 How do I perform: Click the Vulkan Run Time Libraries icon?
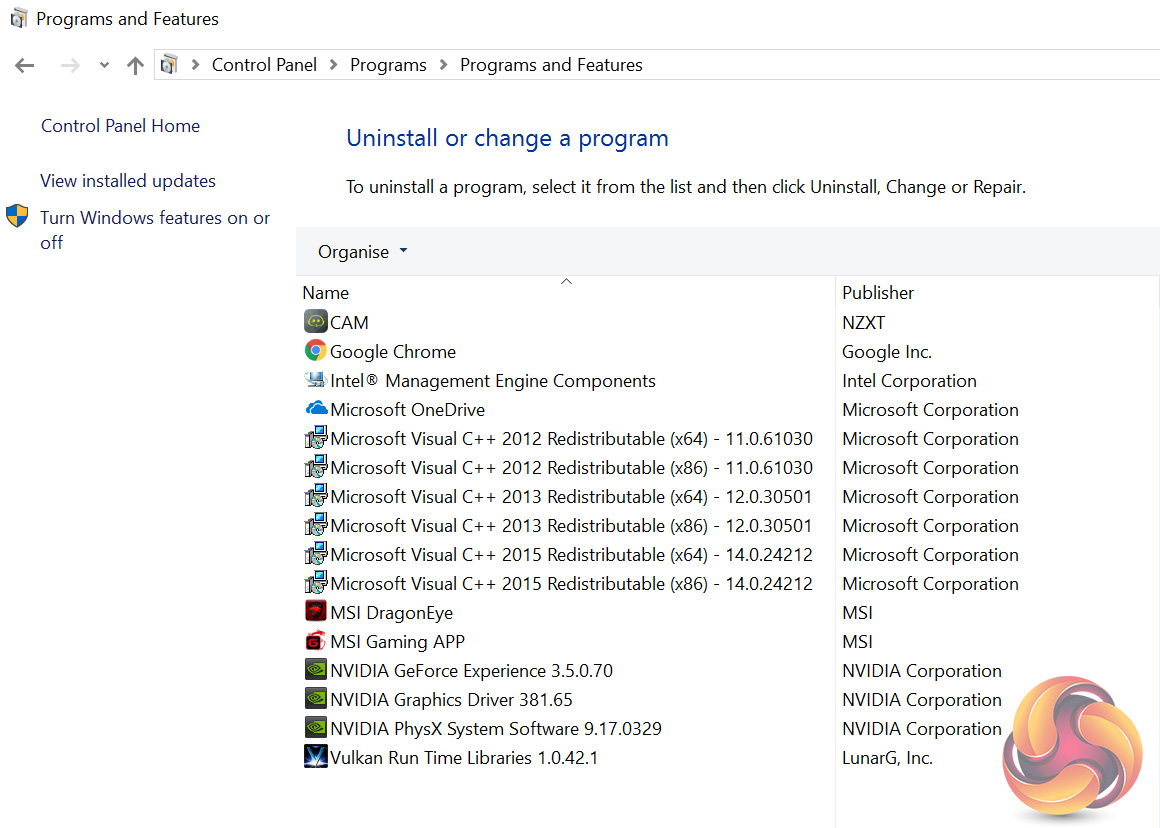(x=315, y=757)
